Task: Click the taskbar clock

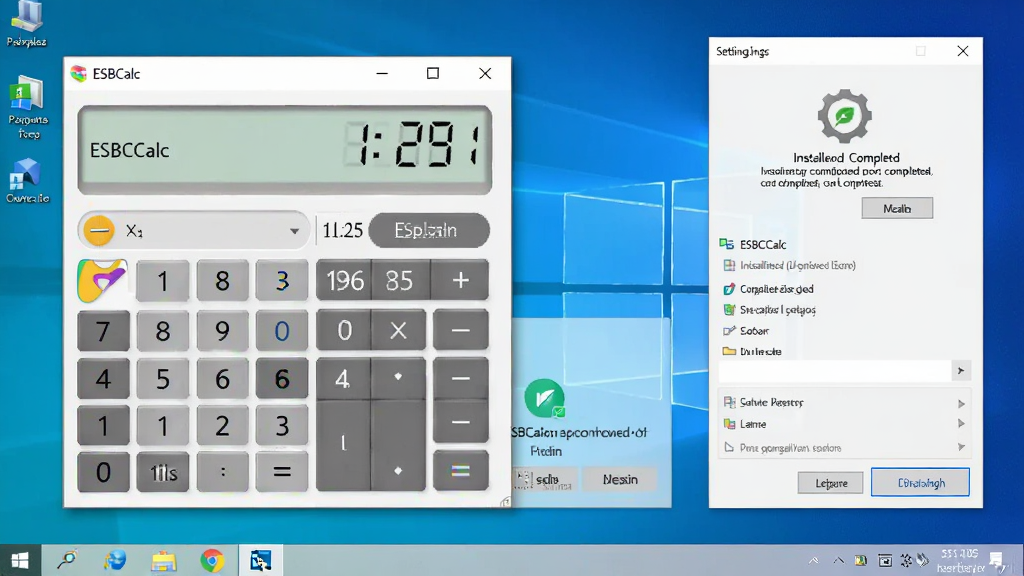Action: [960, 560]
